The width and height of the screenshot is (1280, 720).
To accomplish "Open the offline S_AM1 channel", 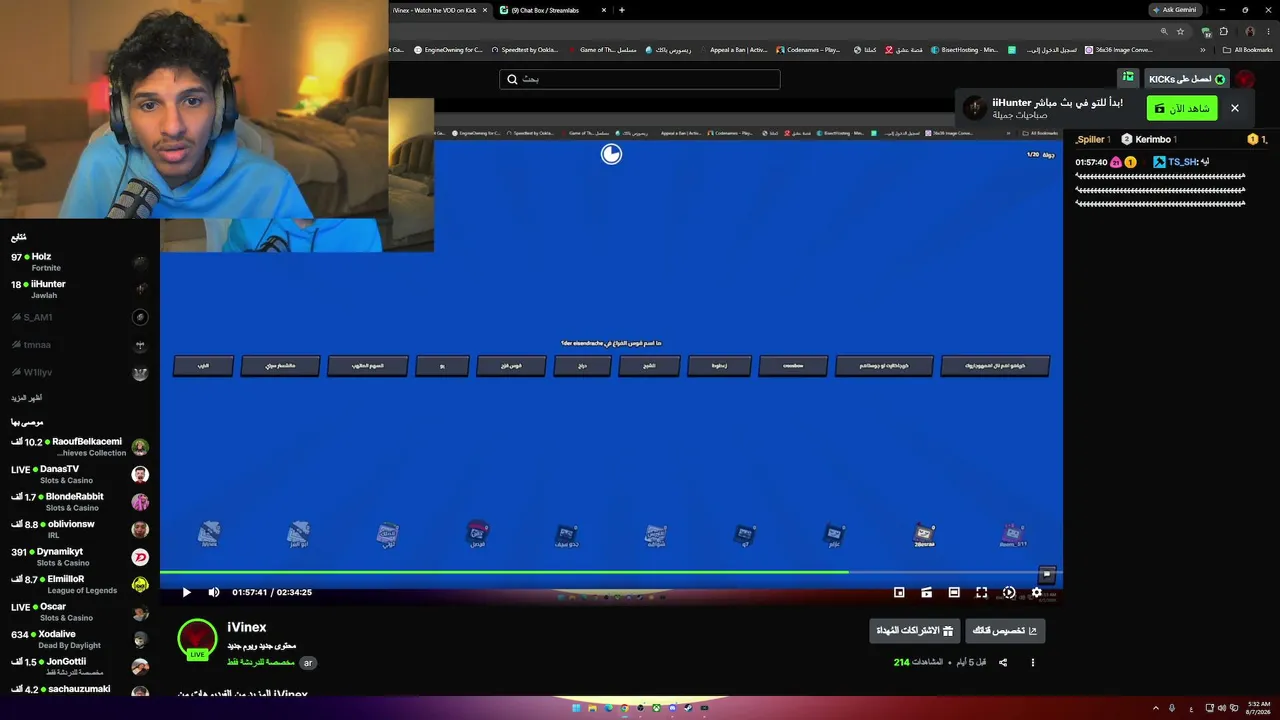I will 80,317.
